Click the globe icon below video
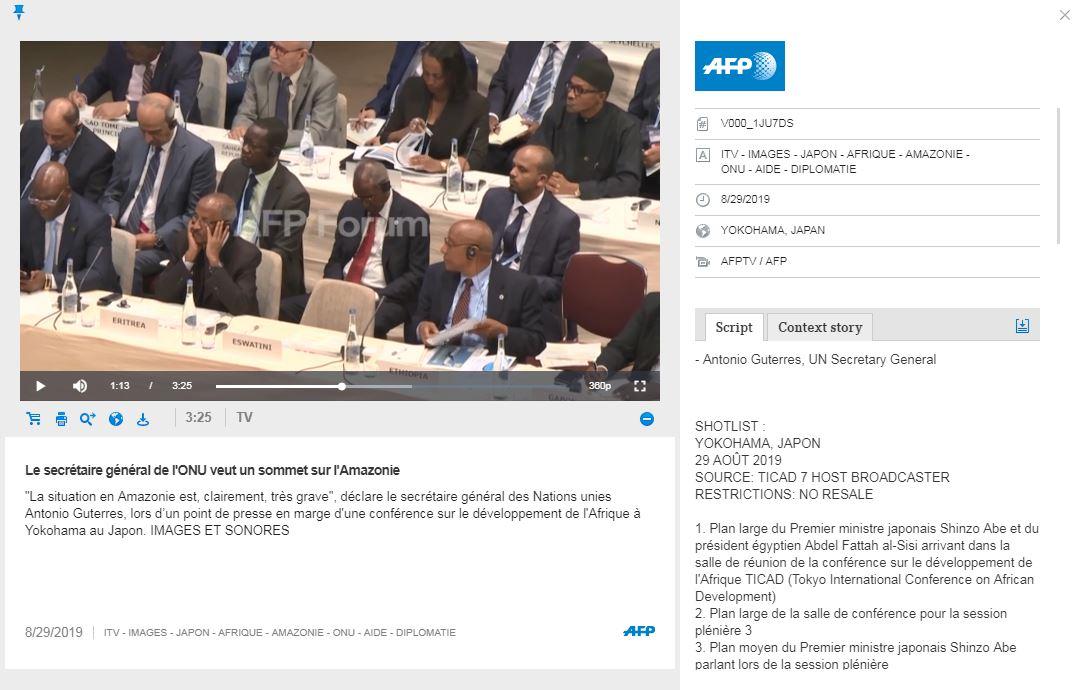 click(116, 419)
